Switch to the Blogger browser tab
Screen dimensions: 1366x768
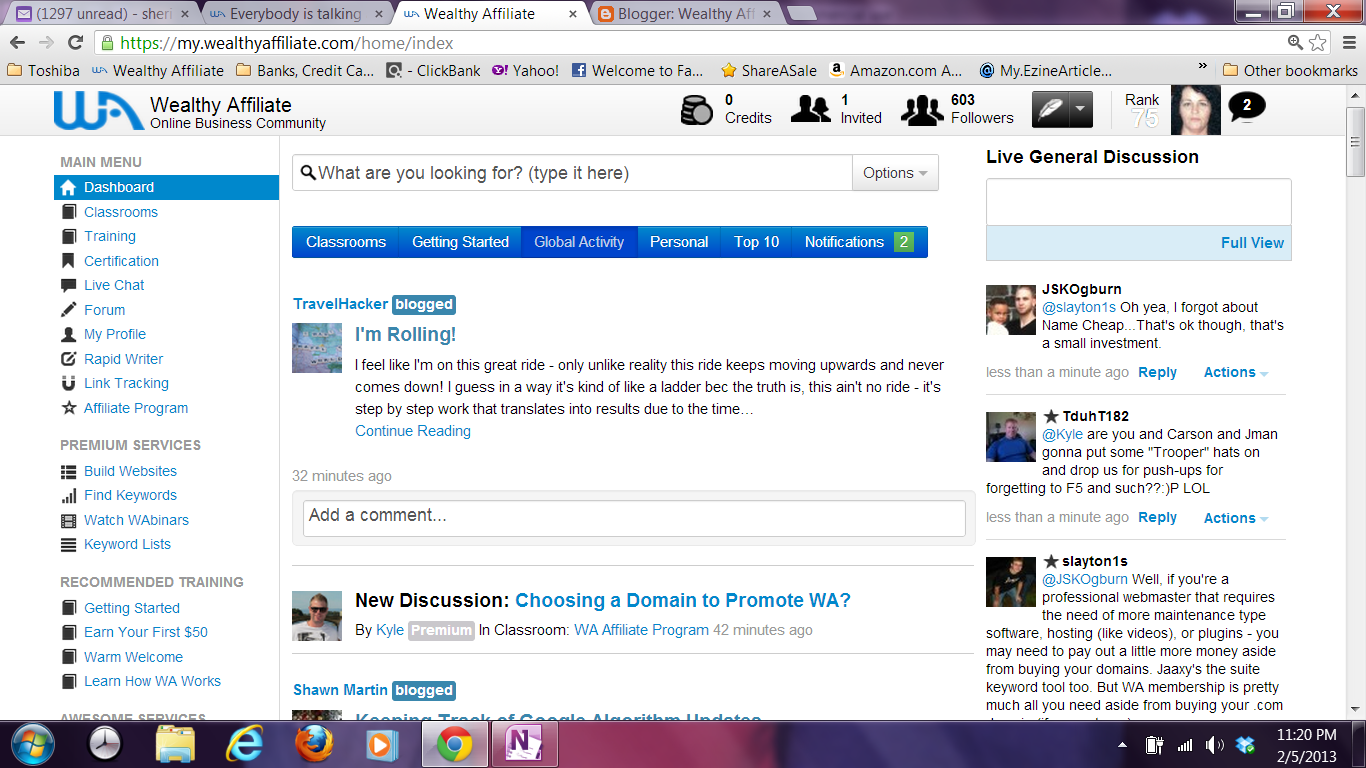pyautogui.click(x=685, y=14)
